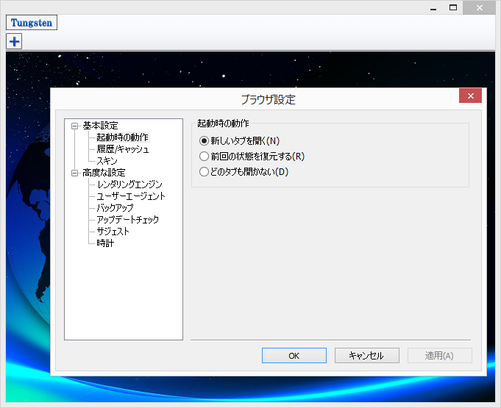Maximize the Tungsten browser window
501x408 pixels.
453,7
